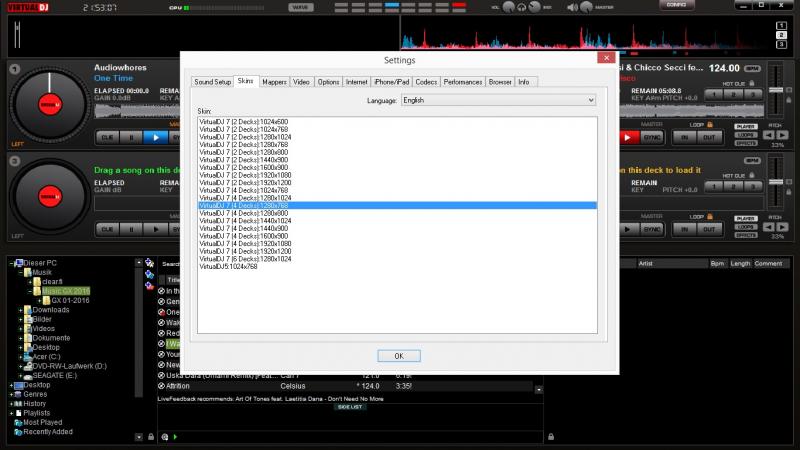Select skin VirtualDJ 7 (2 Decks):1920x1080
800x450 pixels.
(x=245, y=175)
